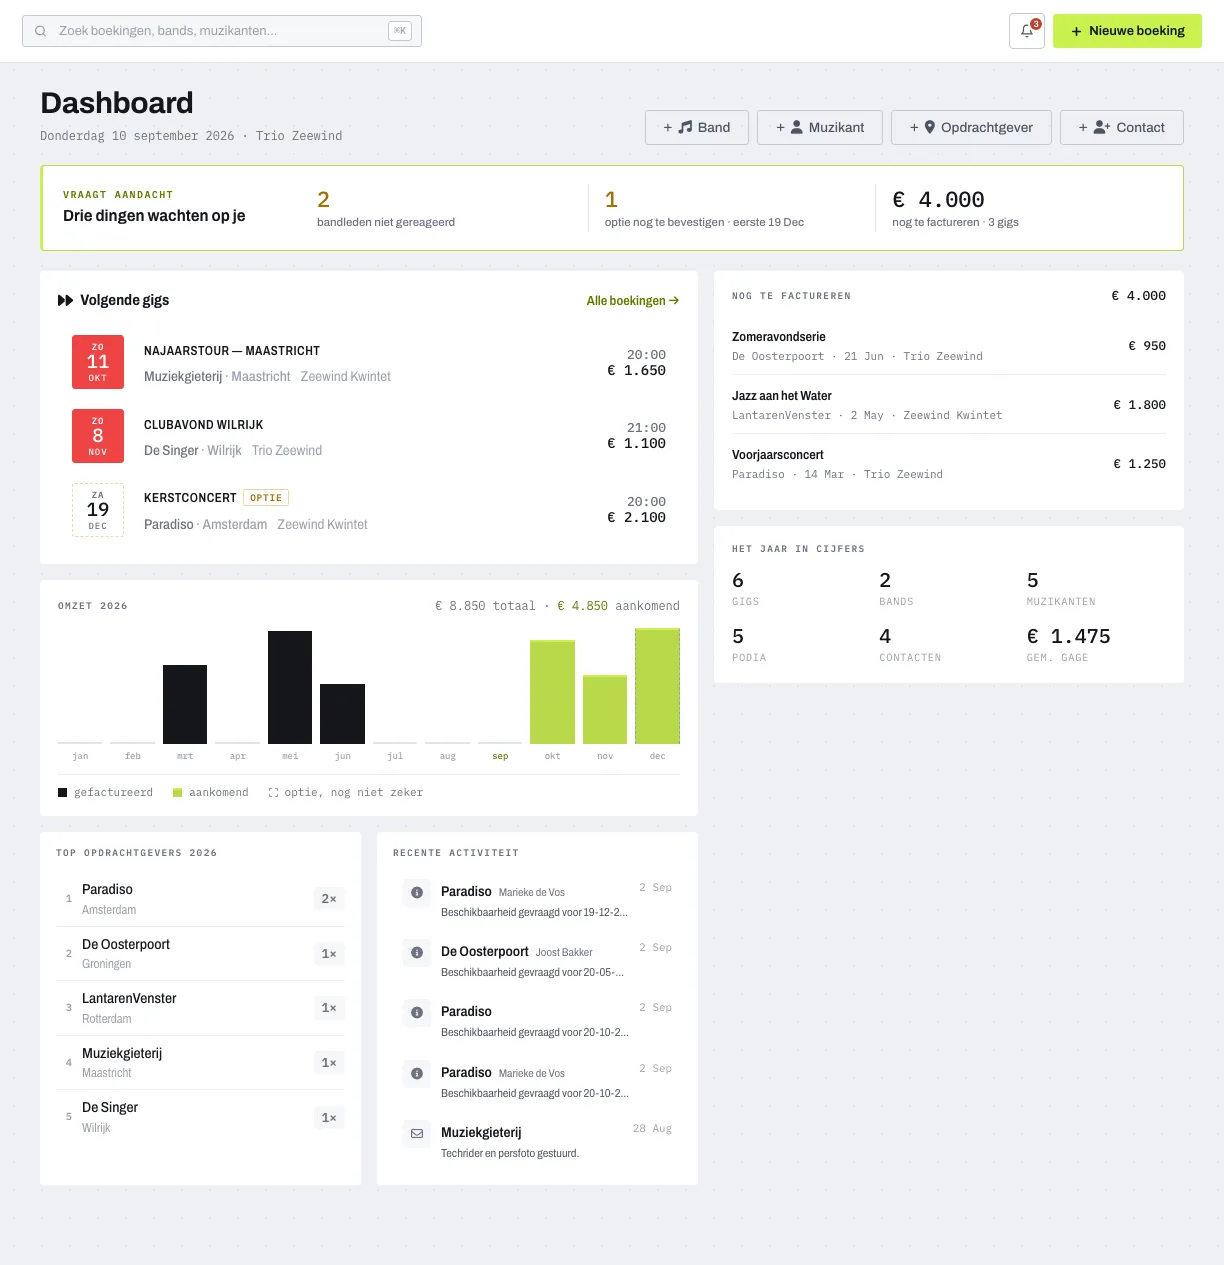Open the Clubavond Wilrijk gig
Viewport: 1224px width, 1265px height.
(x=369, y=436)
